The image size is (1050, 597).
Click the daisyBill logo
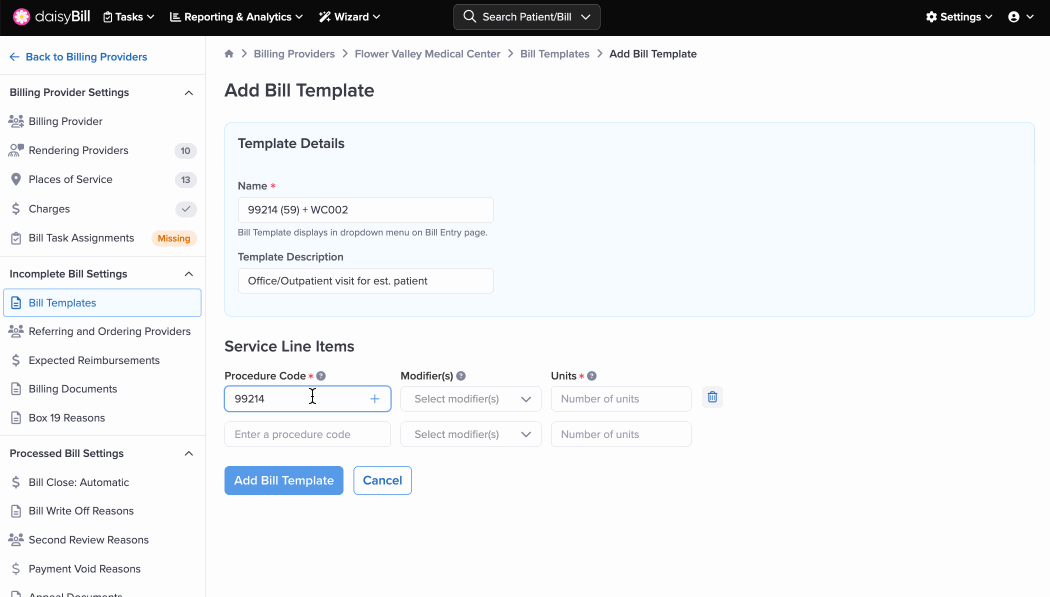coord(50,17)
